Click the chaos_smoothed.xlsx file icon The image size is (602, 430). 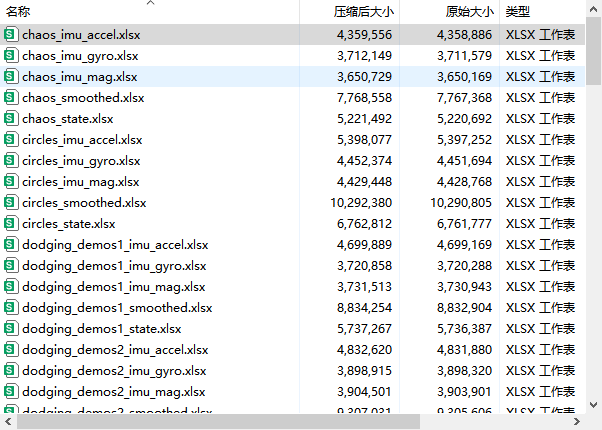coord(11,98)
